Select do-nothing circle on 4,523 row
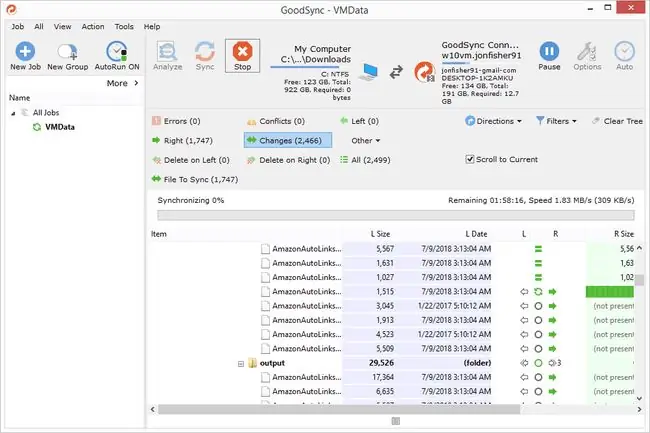Viewport: 650px width, 433px height. point(538,334)
